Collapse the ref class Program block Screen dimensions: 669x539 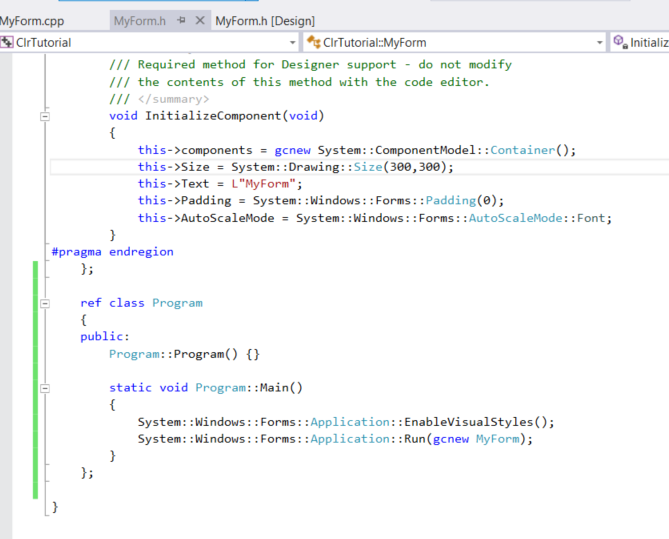[x=44, y=303]
